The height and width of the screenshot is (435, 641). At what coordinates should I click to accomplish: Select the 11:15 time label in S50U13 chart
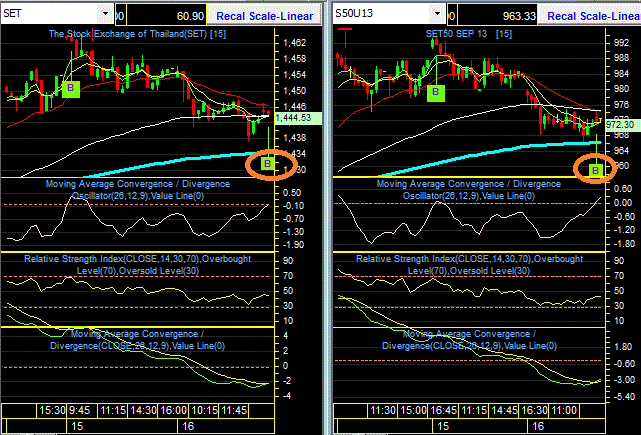click(x=475, y=410)
